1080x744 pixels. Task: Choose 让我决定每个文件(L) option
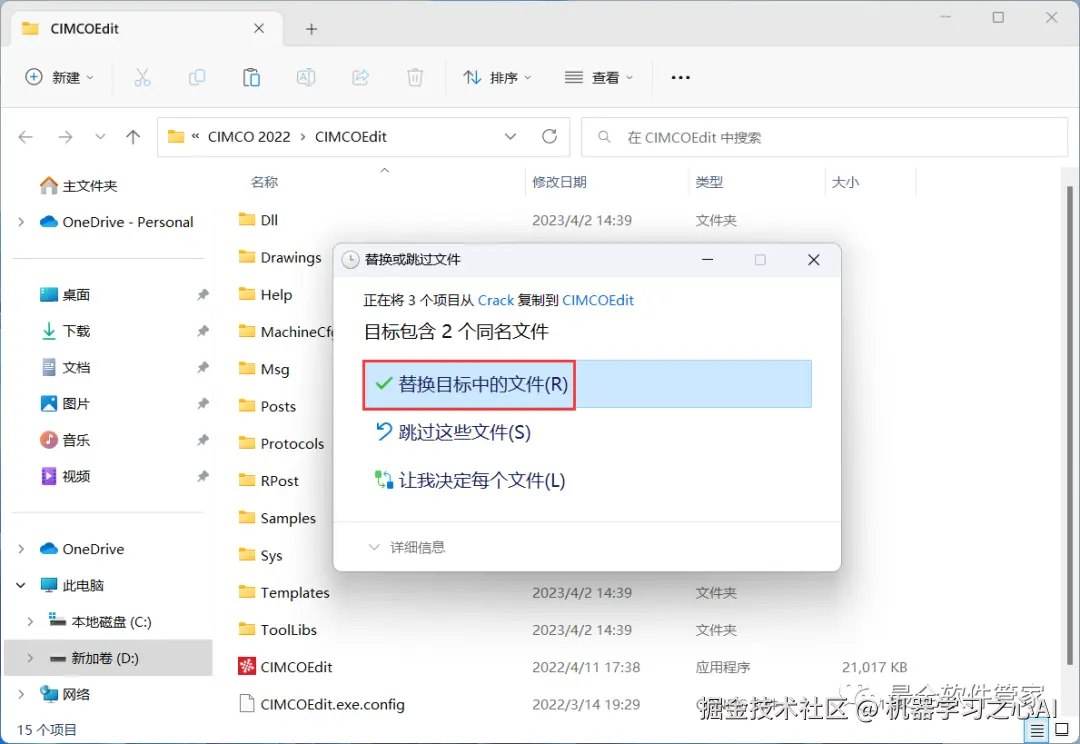(470, 480)
